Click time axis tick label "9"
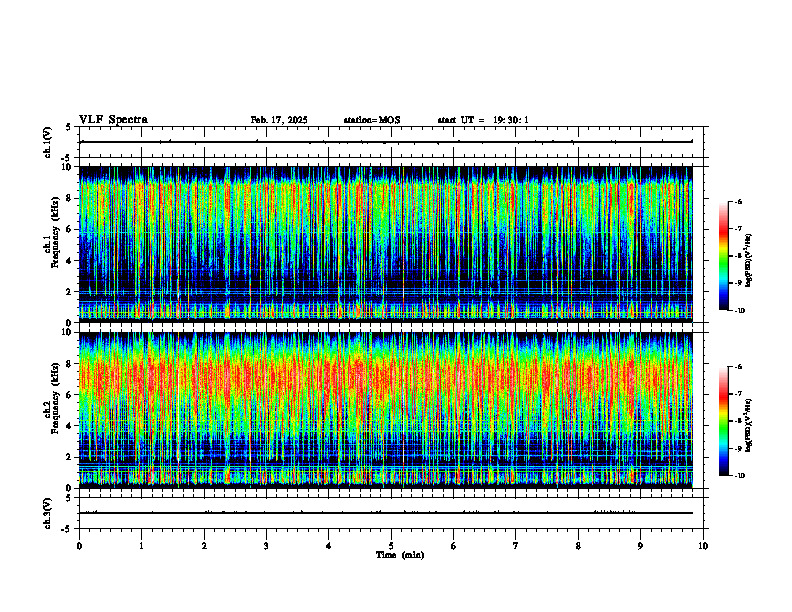 (x=640, y=546)
